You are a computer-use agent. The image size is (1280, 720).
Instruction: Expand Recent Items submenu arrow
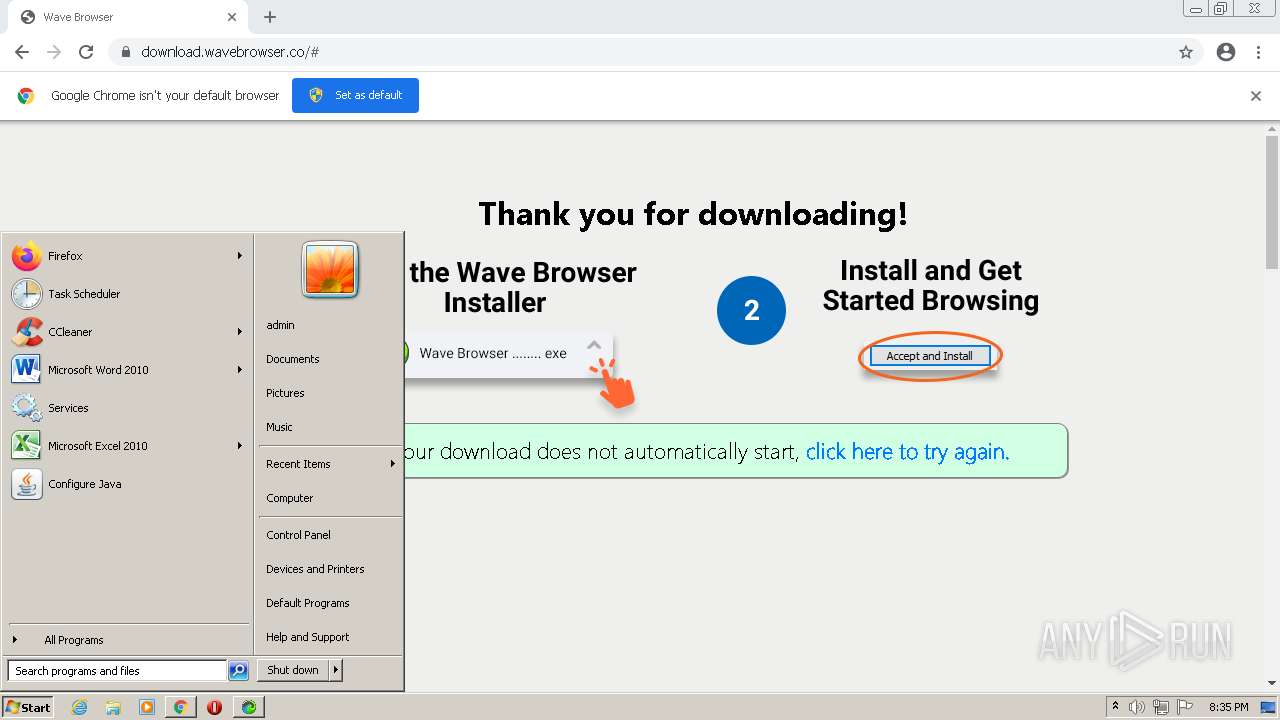(x=393, y=464)
